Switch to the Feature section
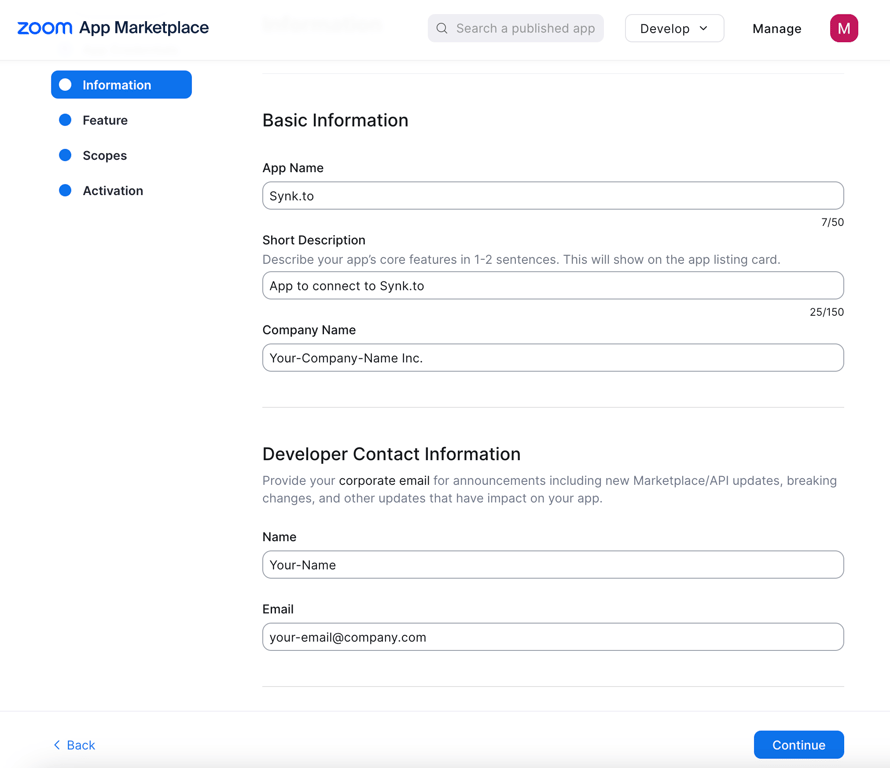 click(x=105, y=120)
